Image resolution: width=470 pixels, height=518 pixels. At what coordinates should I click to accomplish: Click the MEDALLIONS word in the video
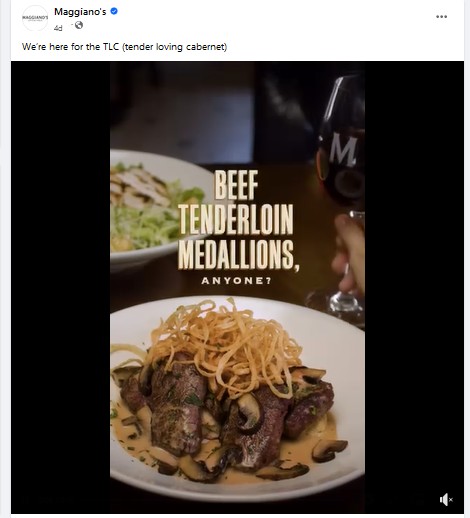(x=239, y=255)
